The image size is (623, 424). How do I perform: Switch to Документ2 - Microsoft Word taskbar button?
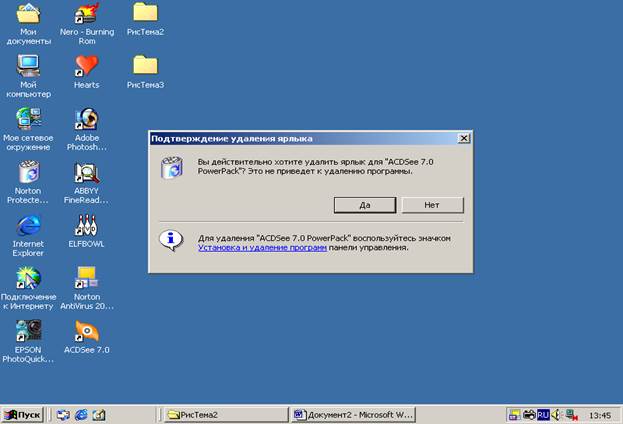coord(353,415)
